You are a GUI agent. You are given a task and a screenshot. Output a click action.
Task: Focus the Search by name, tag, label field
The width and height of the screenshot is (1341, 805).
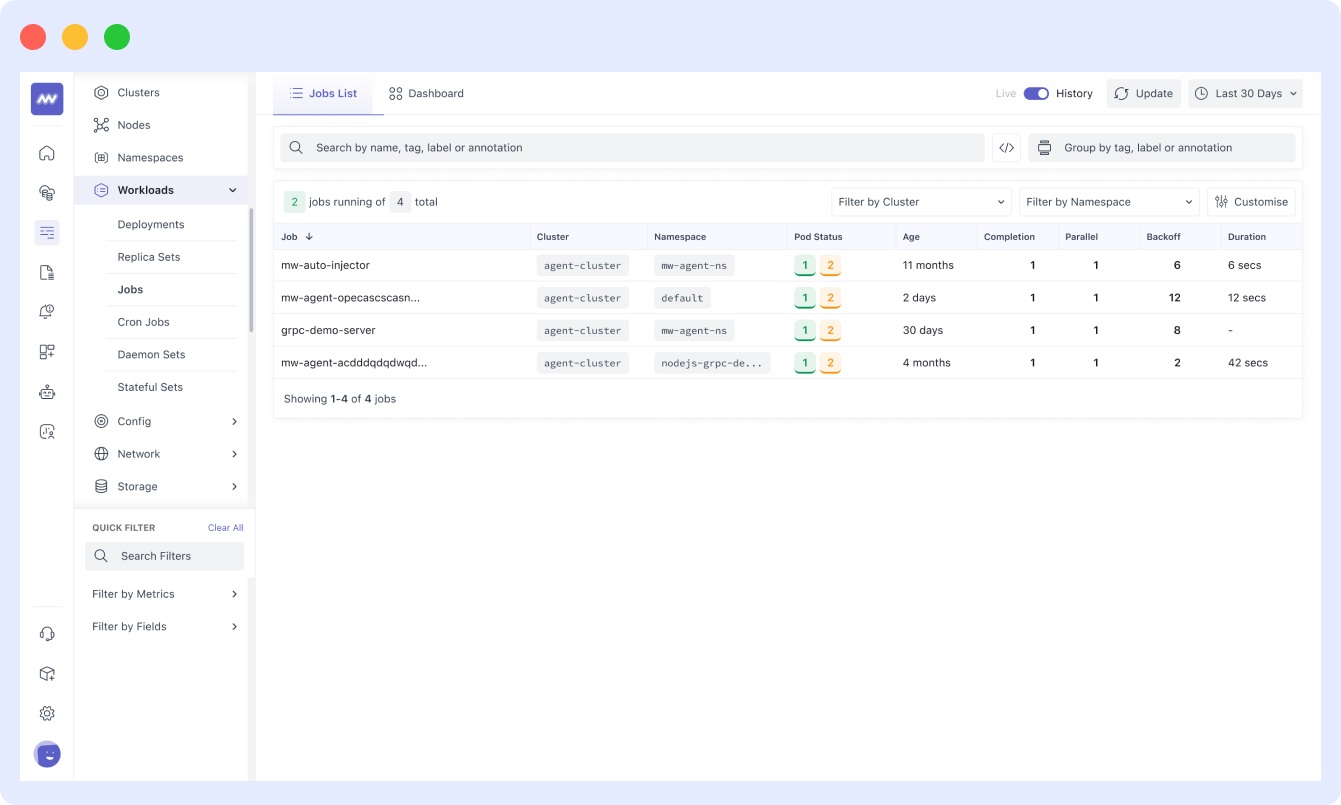[632, 148]
